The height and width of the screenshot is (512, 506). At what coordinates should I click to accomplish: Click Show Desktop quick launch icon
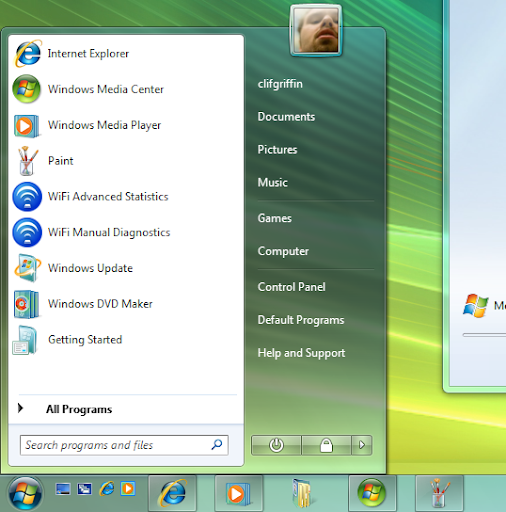(x=63, y=489)
